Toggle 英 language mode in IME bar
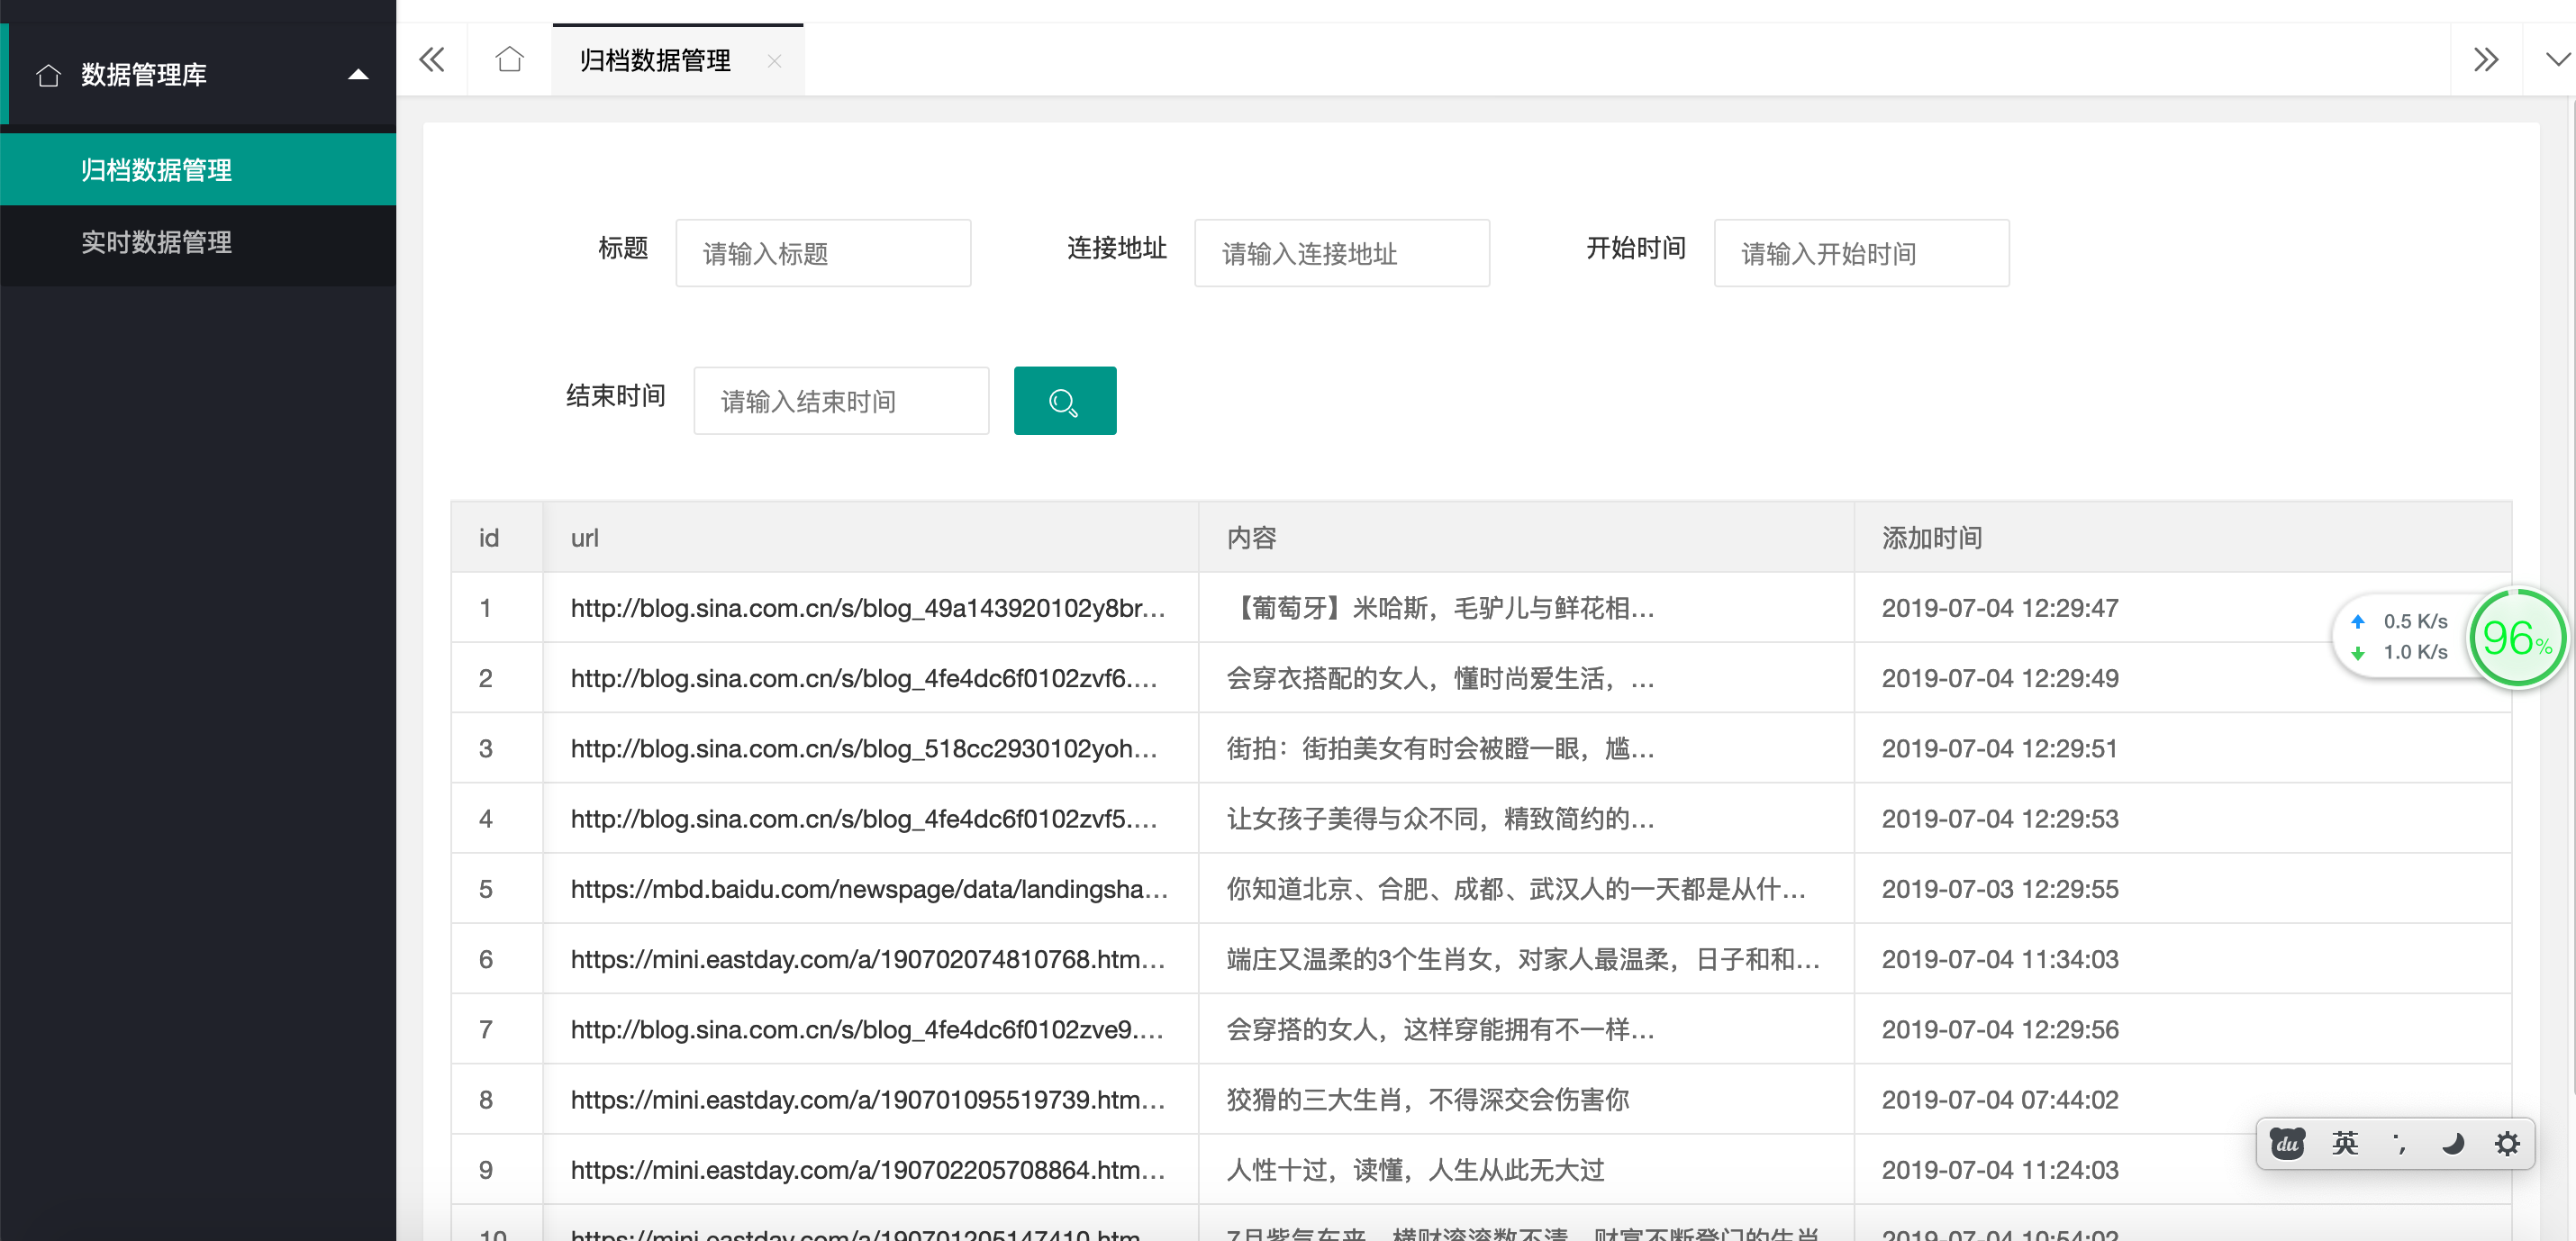The width and height of the screenshot is (2576, 1241). click(2344, 1143)
